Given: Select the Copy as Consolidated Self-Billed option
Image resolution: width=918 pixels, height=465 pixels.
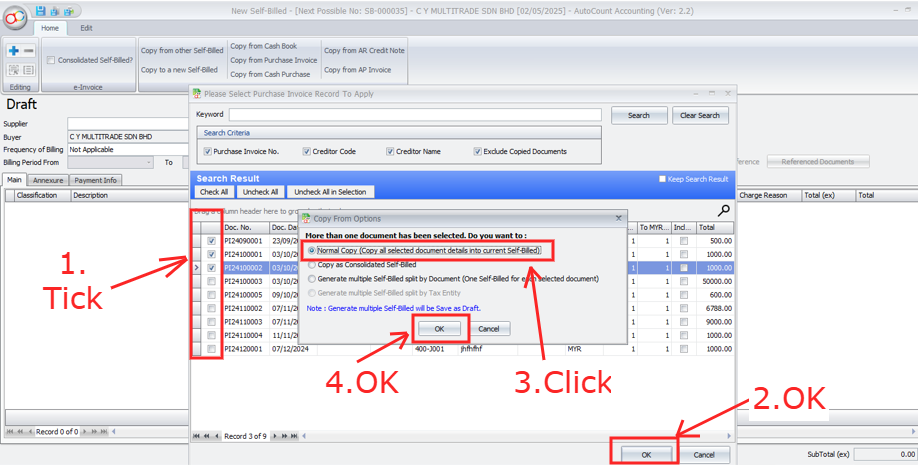Looking at the screenshot, I should 311,265.
